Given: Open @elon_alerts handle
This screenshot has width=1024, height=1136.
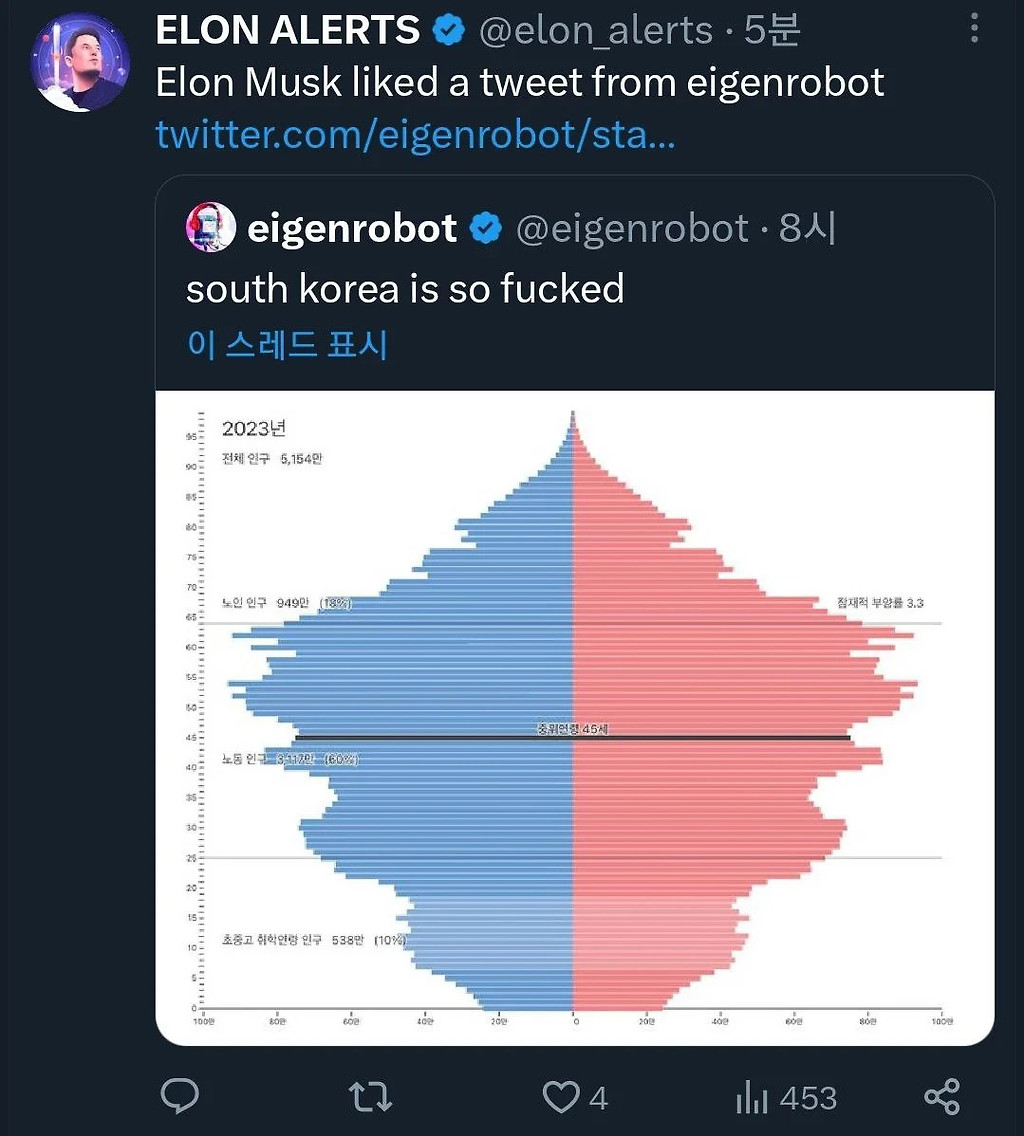Looking at the screenshot, I should (x=596, y=30).
